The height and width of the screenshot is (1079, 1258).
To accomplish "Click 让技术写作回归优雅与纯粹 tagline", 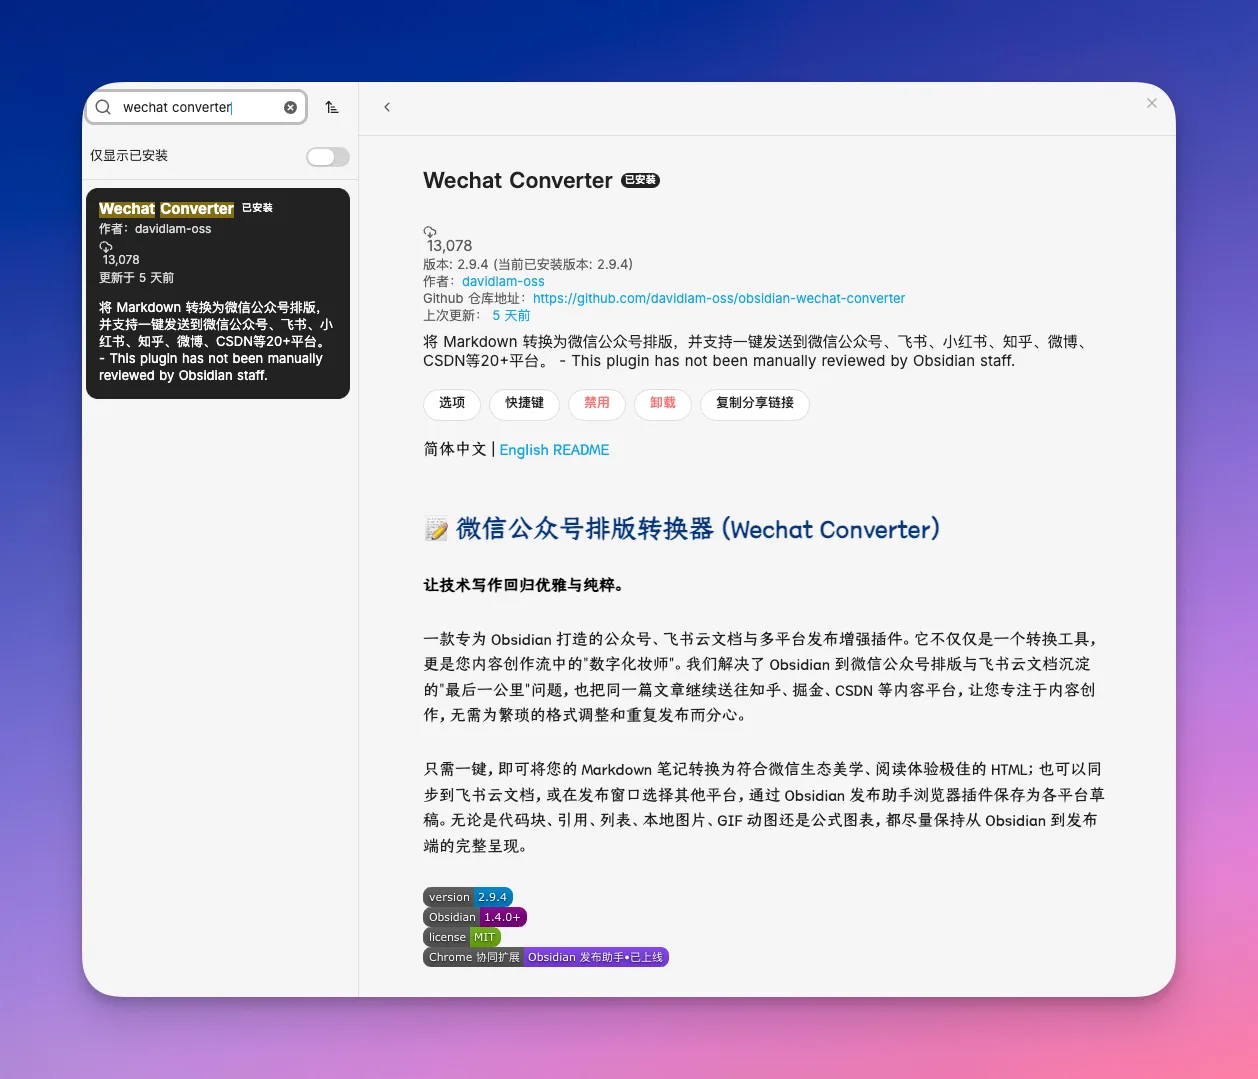I will pyautogui.click(x=524, y=585).
